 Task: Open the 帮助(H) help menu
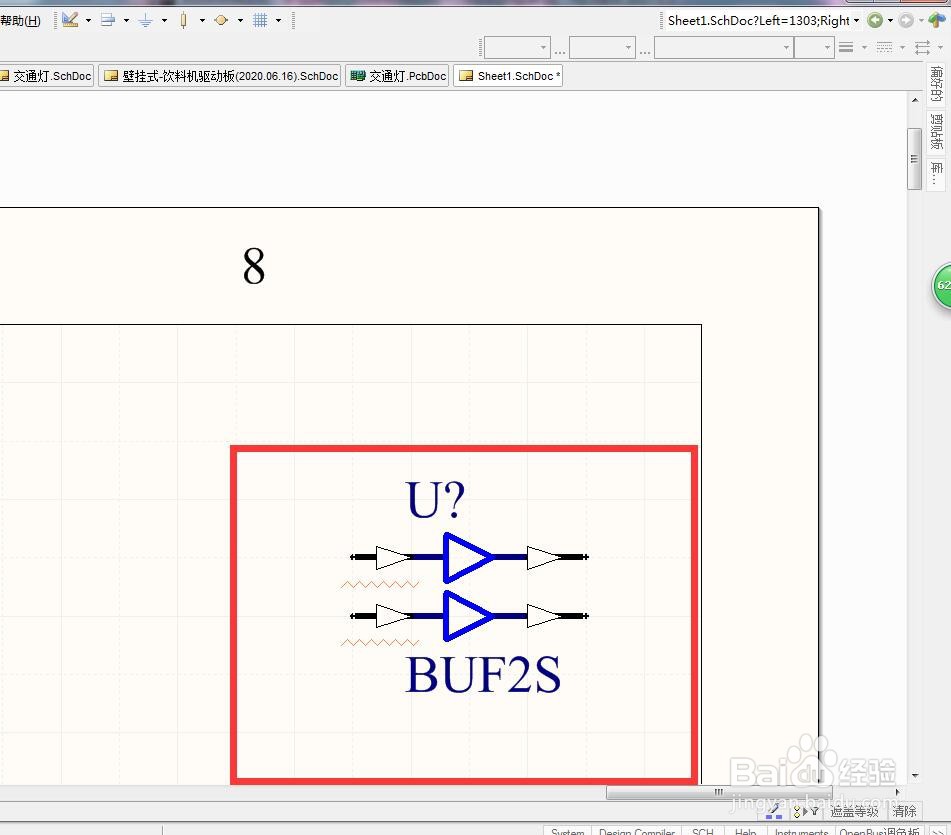[x=20, y=21]
